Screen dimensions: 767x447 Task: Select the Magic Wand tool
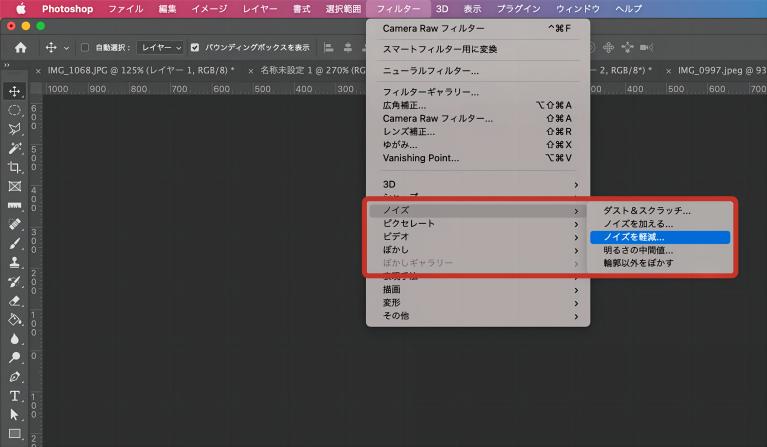coord(15,148)
